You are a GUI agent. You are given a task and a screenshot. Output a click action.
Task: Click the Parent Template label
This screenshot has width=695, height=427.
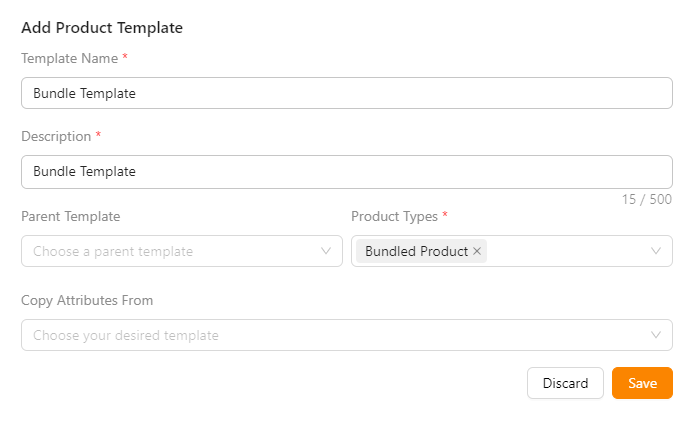point(70,216)
